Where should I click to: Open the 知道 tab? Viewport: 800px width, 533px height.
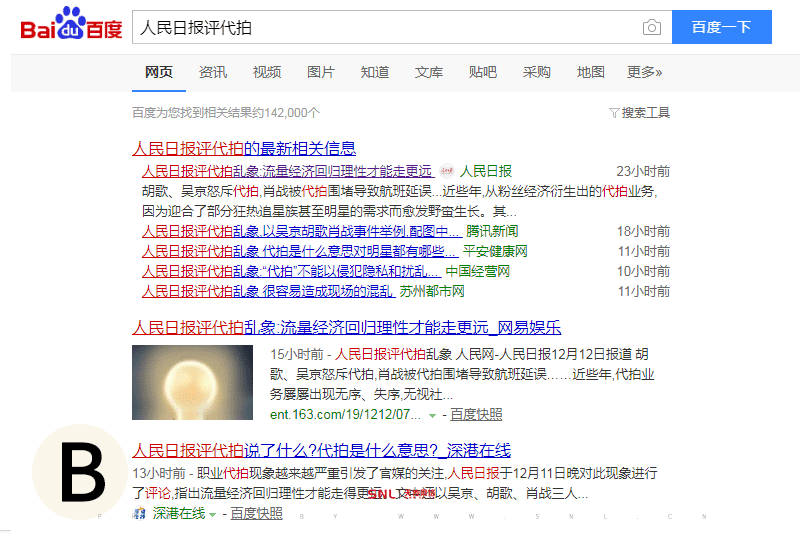point(375,72)
